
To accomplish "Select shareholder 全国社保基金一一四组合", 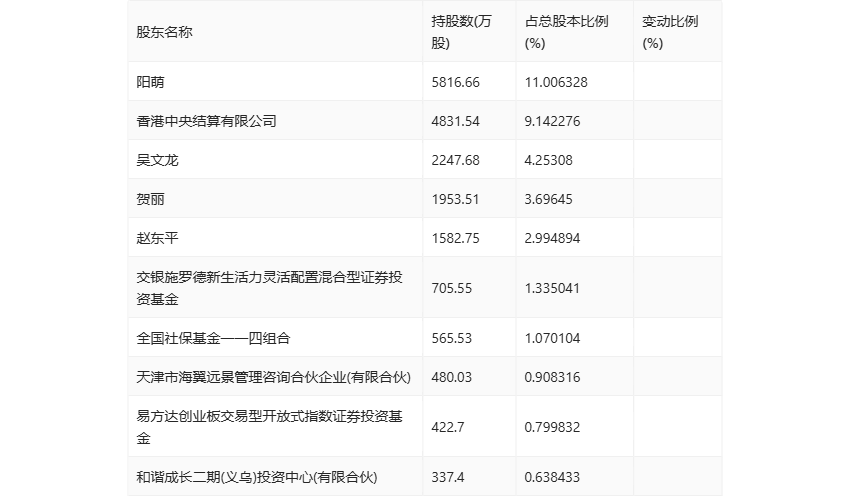I will 213,338.
